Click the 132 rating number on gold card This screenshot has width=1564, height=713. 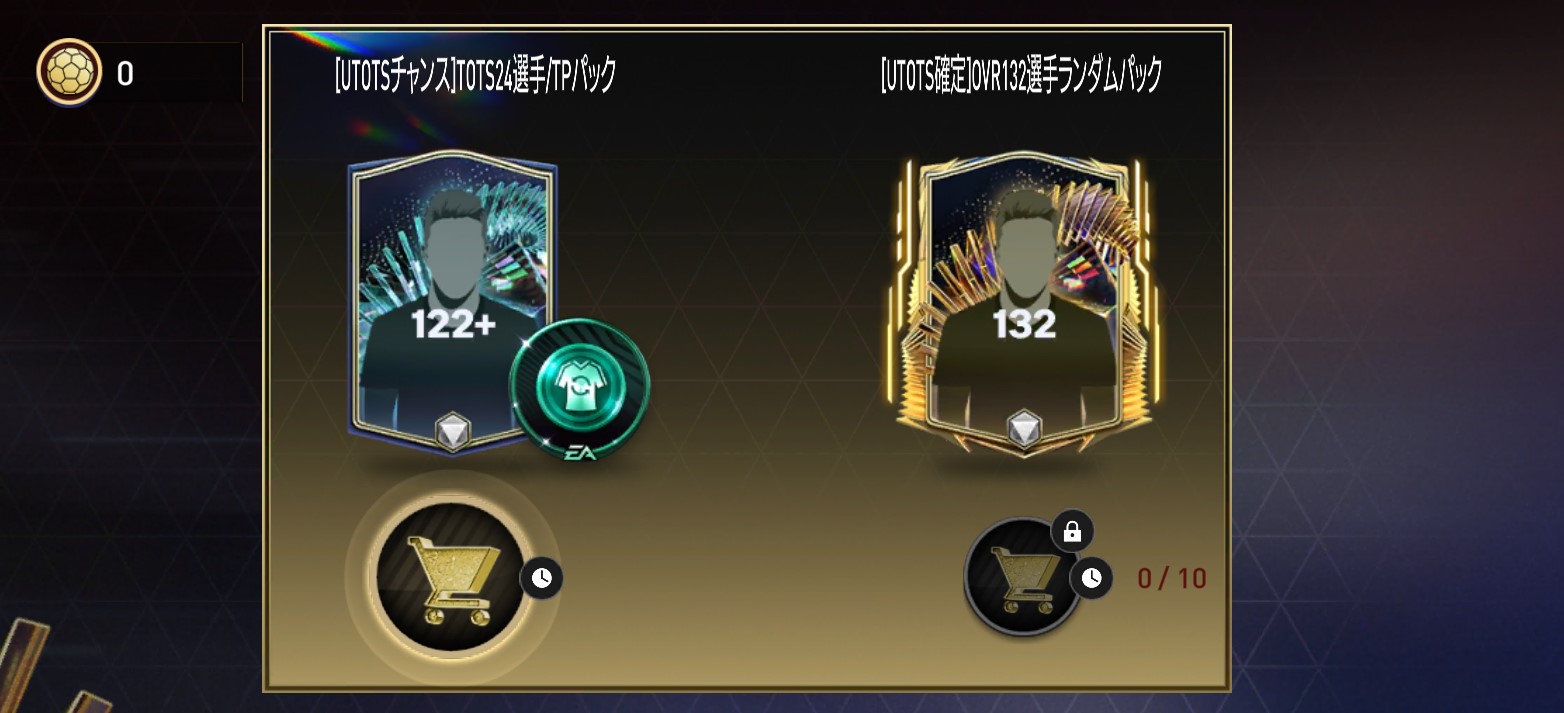[x=1023, y=324]
